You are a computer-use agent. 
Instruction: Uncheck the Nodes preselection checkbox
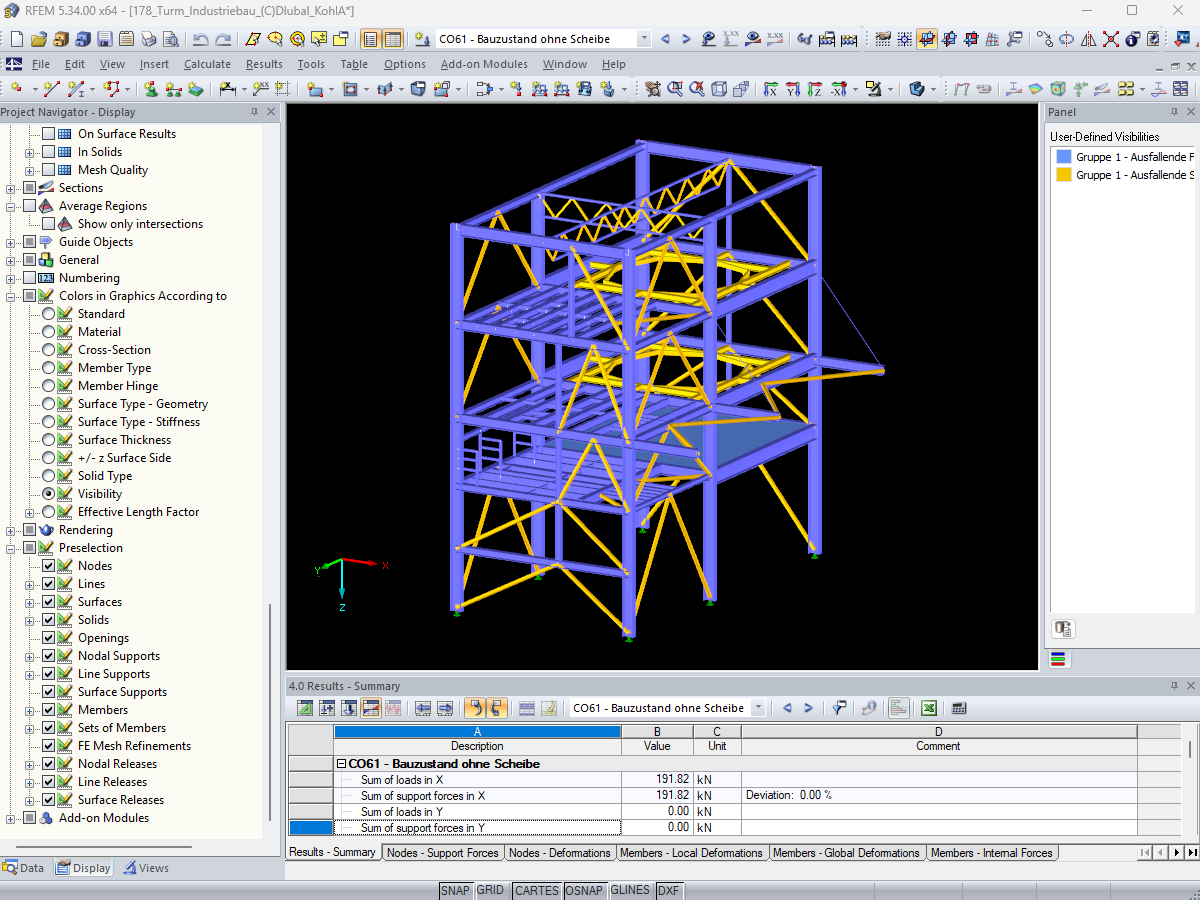pos(48,565)
